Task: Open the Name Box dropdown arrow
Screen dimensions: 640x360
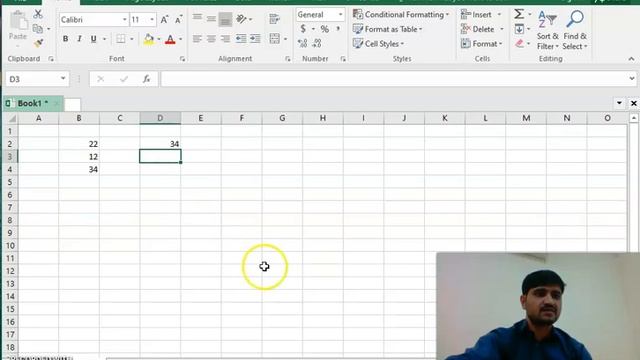Action: [x=63, y=78]
